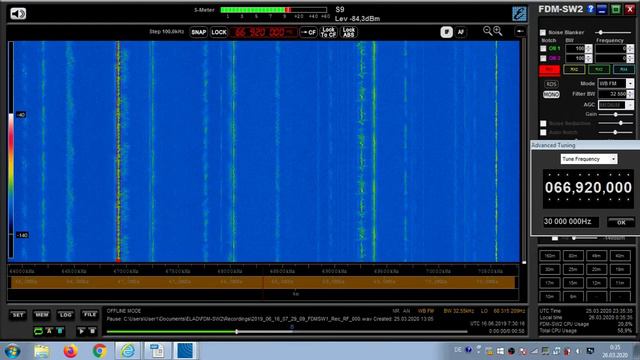Enable the Noise Reduction checkbox

click(x=543, y=123)
